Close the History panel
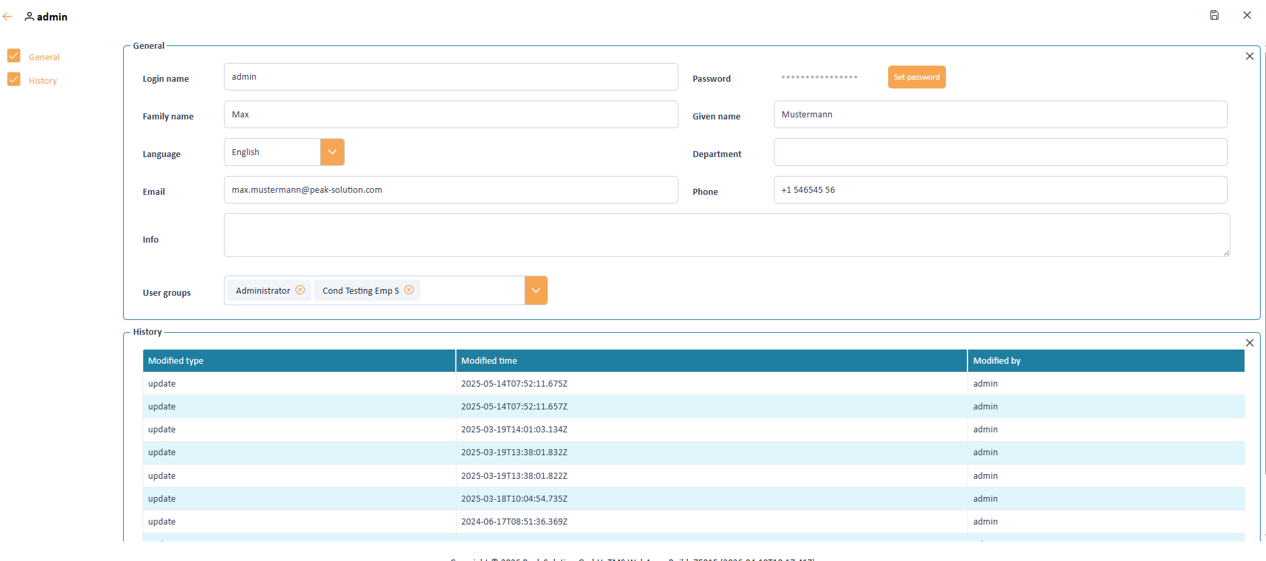 [1249, 343]
